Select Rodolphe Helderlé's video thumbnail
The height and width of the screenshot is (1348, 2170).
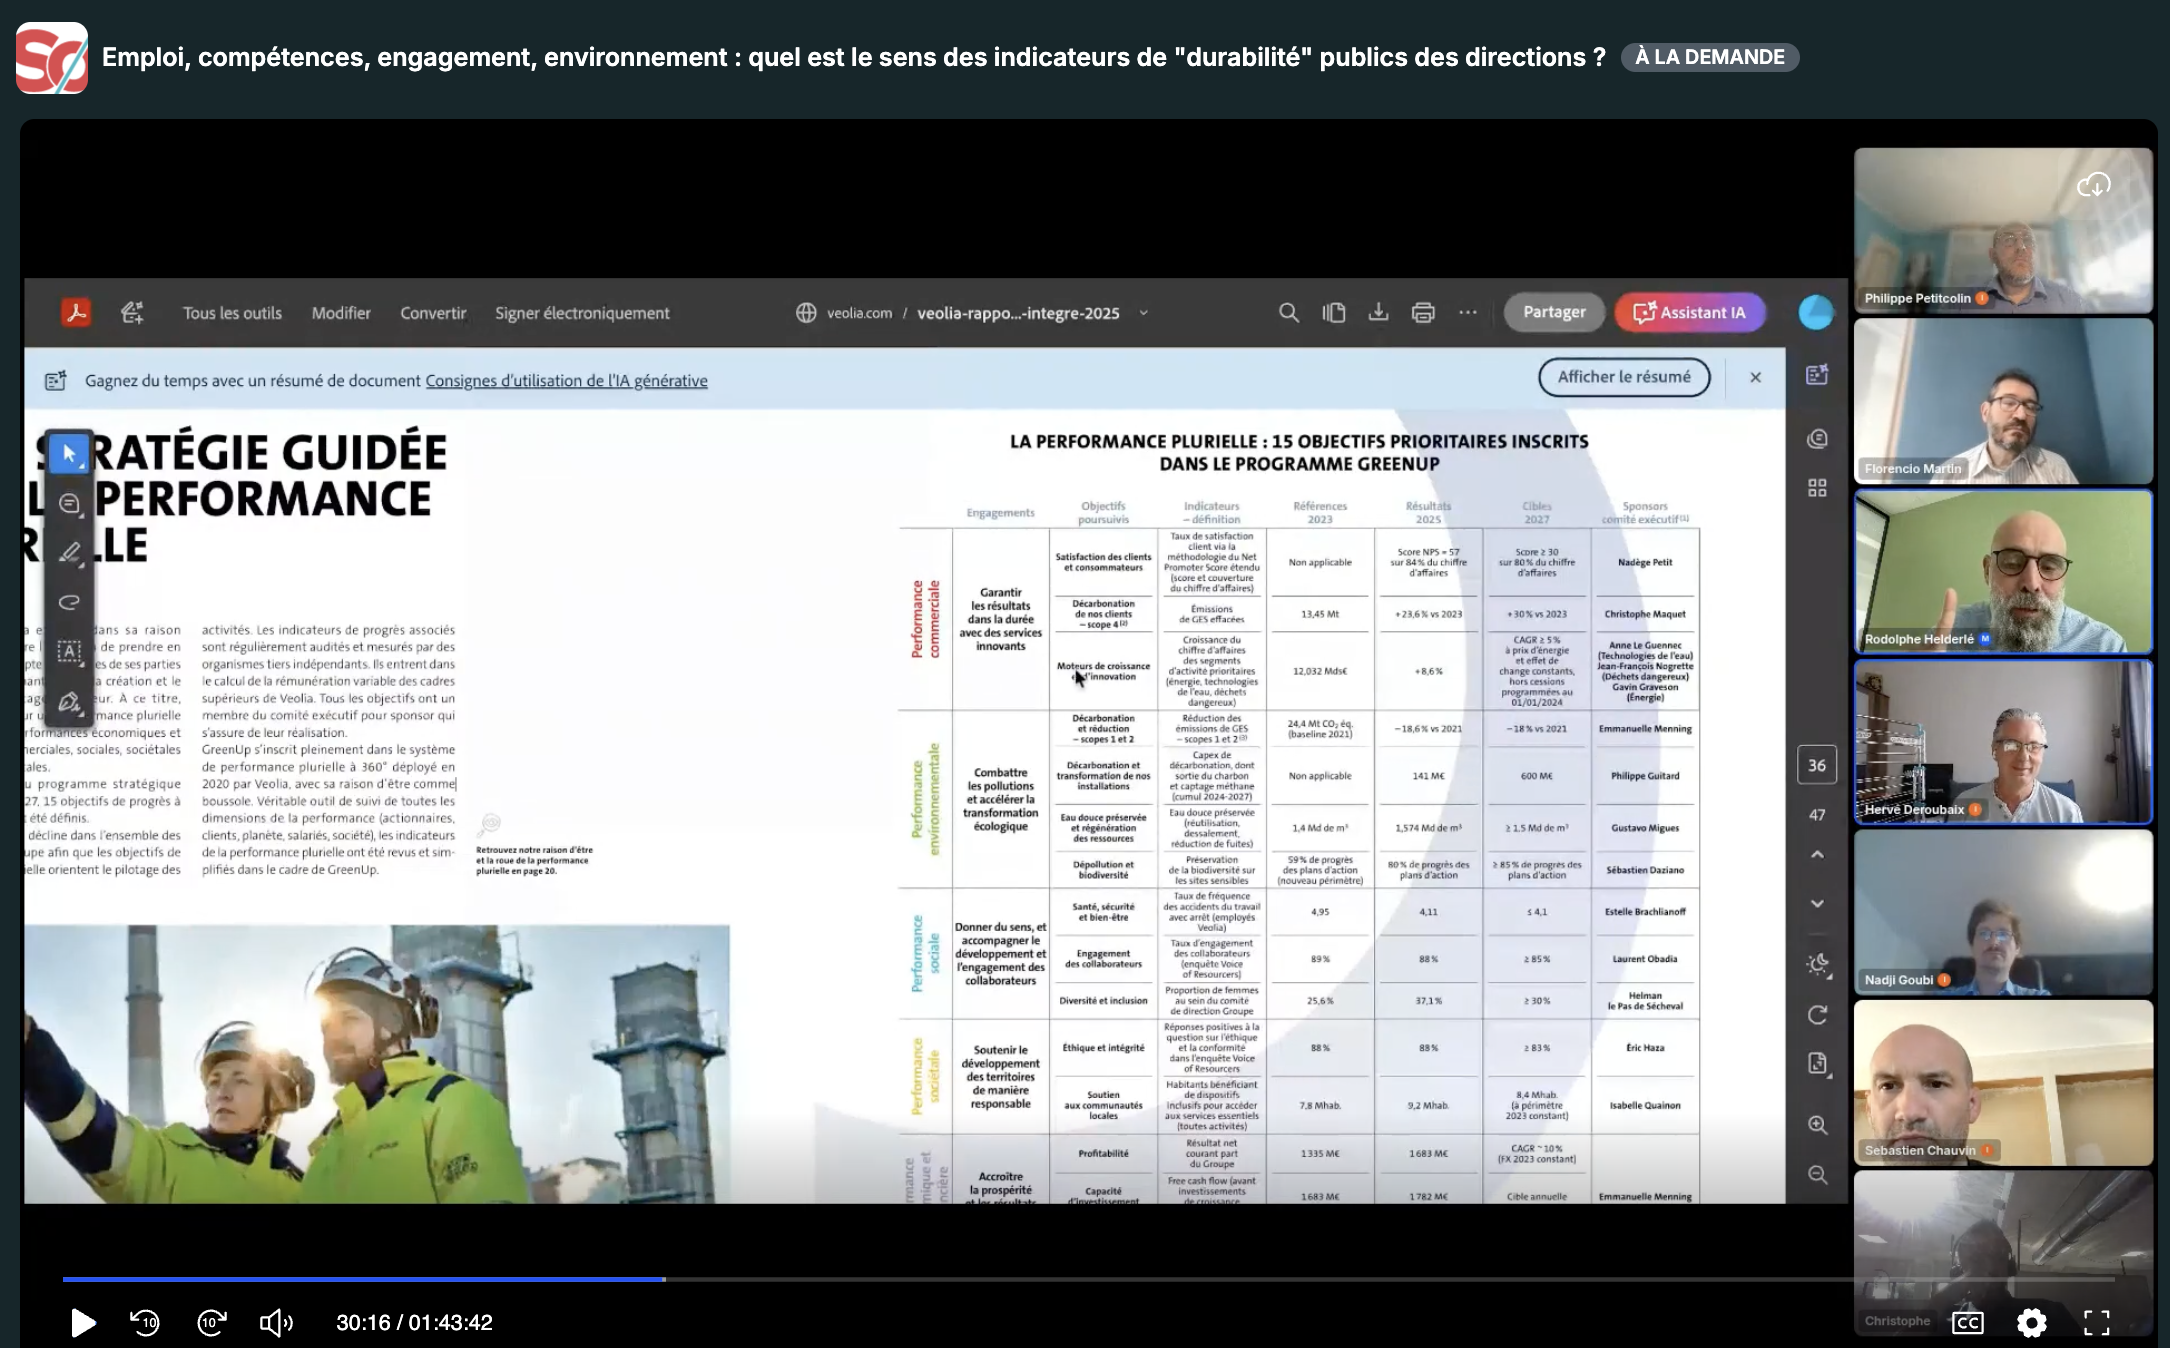(2003, 572)
